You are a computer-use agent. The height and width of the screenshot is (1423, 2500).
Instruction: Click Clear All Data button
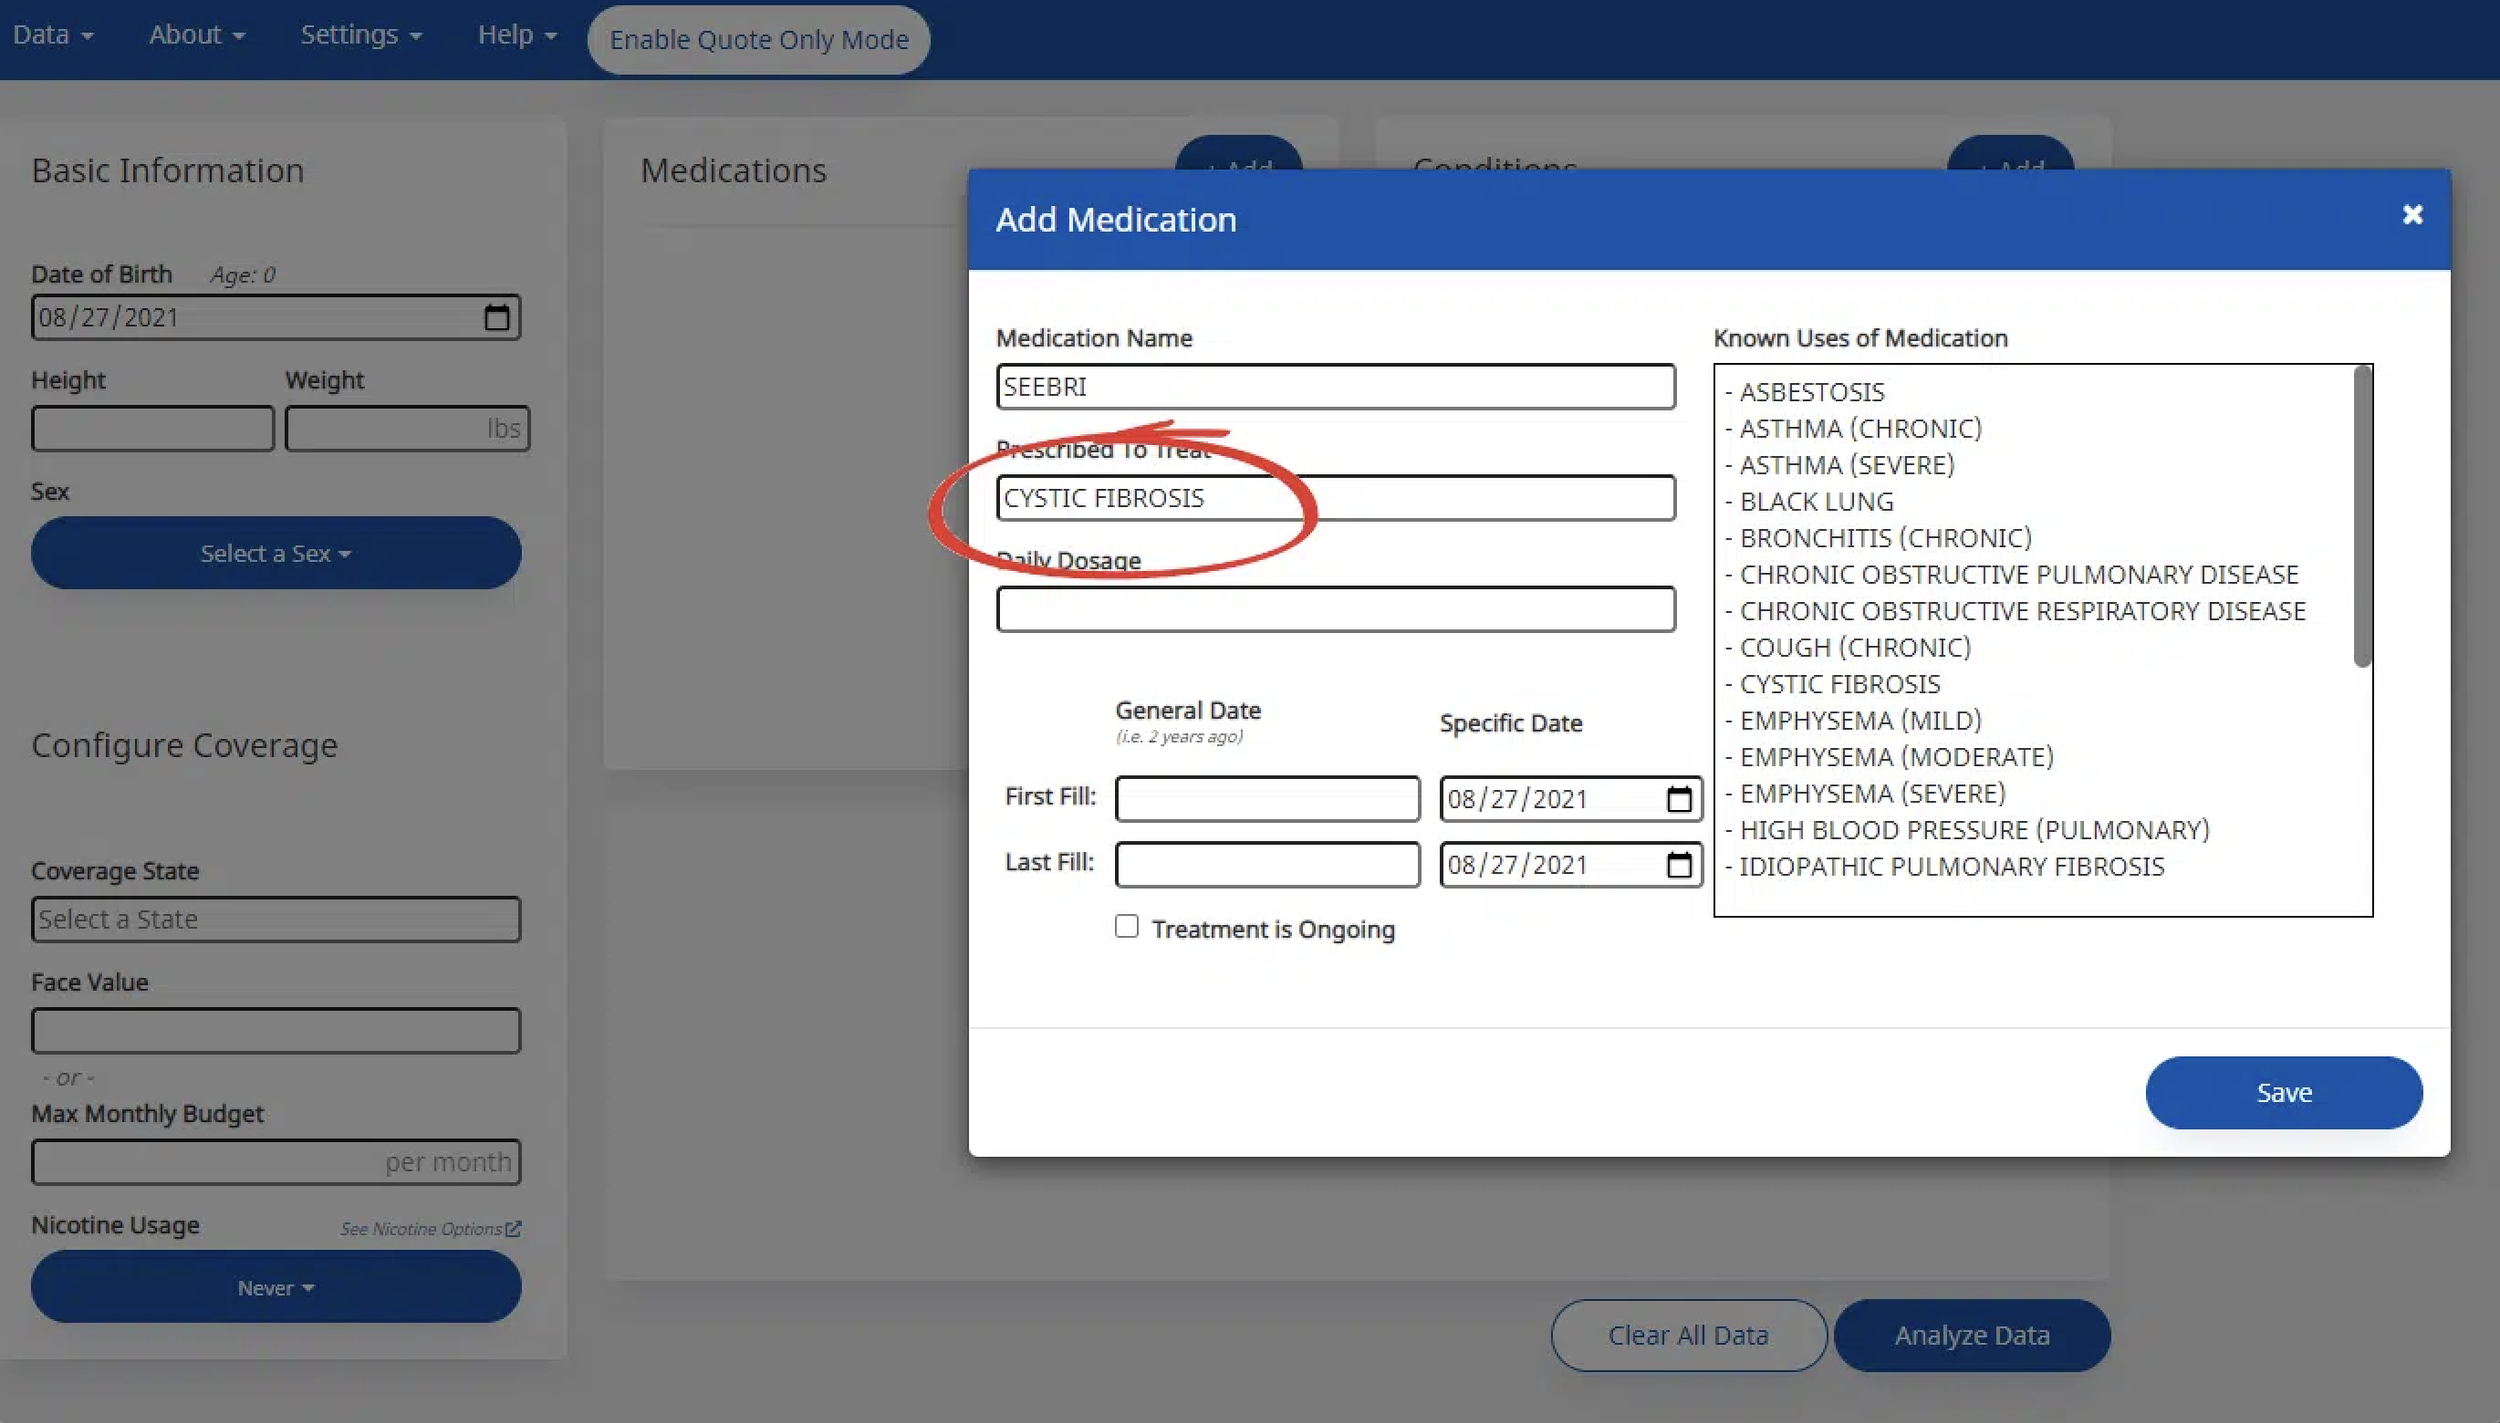click(1688, 1335)
